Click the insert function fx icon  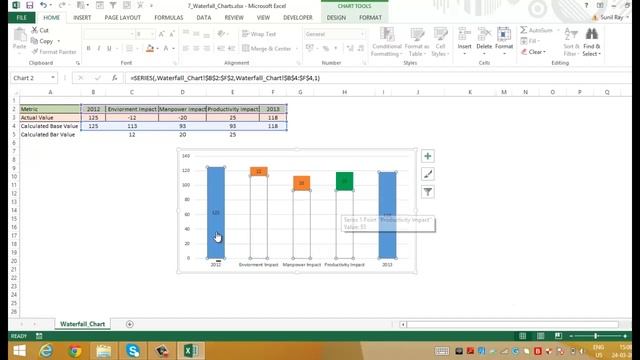click(115, 78)
